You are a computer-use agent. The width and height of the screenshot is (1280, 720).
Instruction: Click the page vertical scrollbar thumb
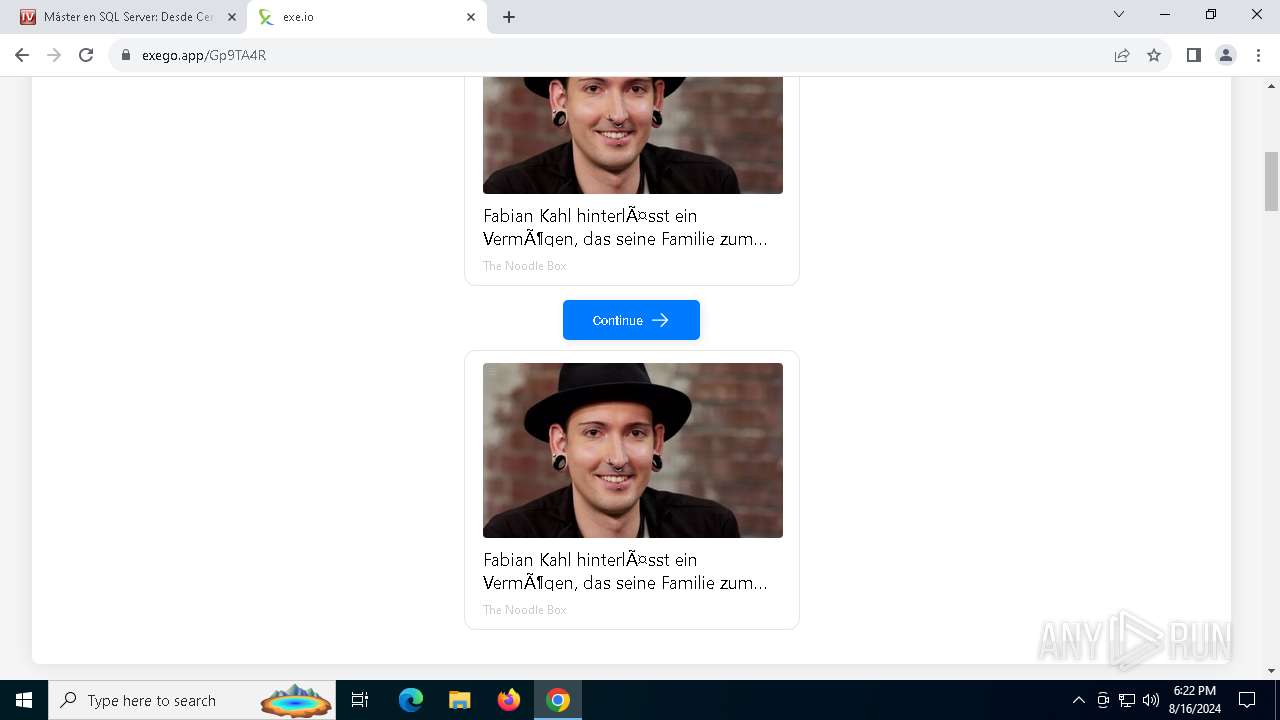point(1271,181)
